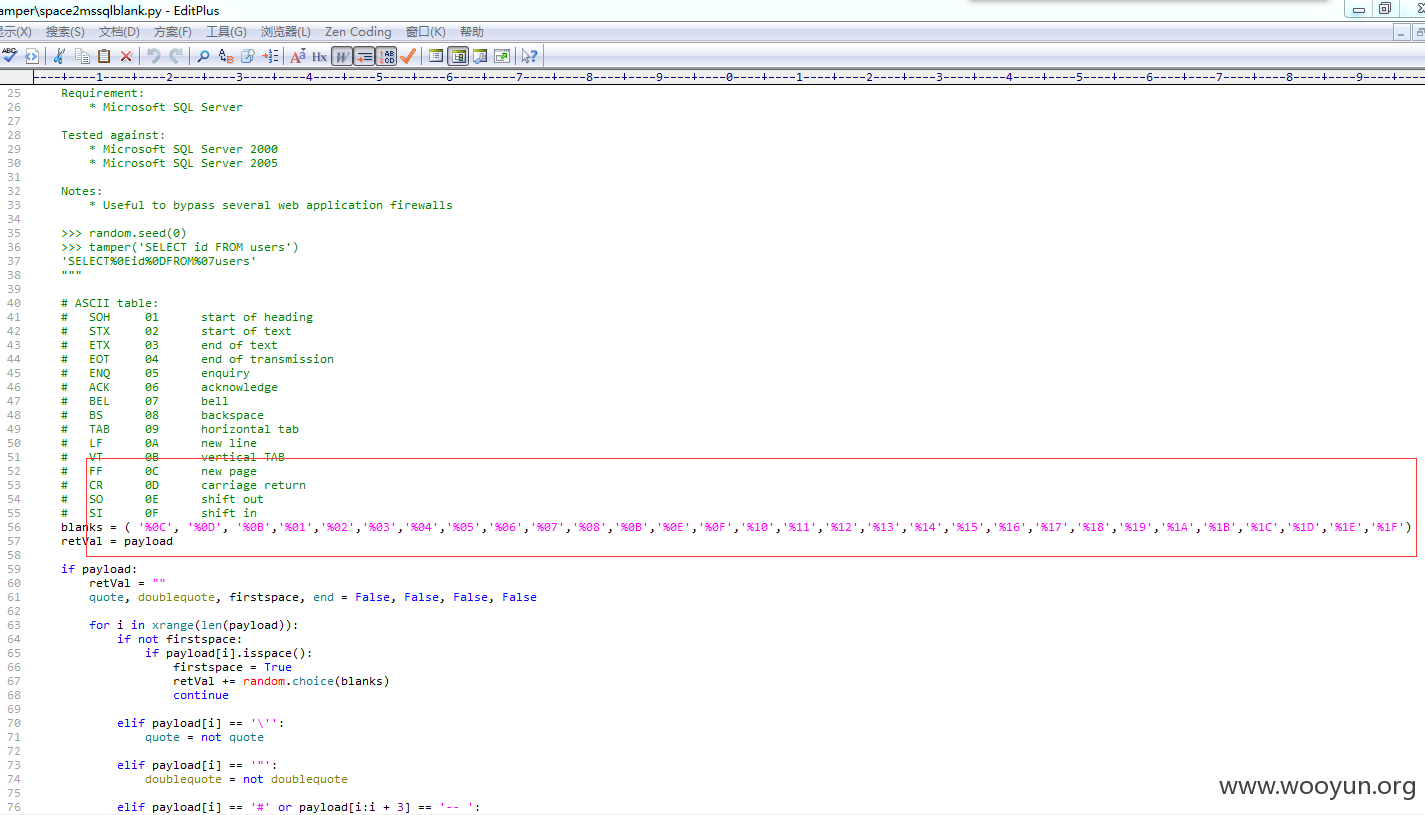Viewport: 1425px width, 815px height.
Task: Click 'backspace' comment on line 48
Action: pos(233,415)
